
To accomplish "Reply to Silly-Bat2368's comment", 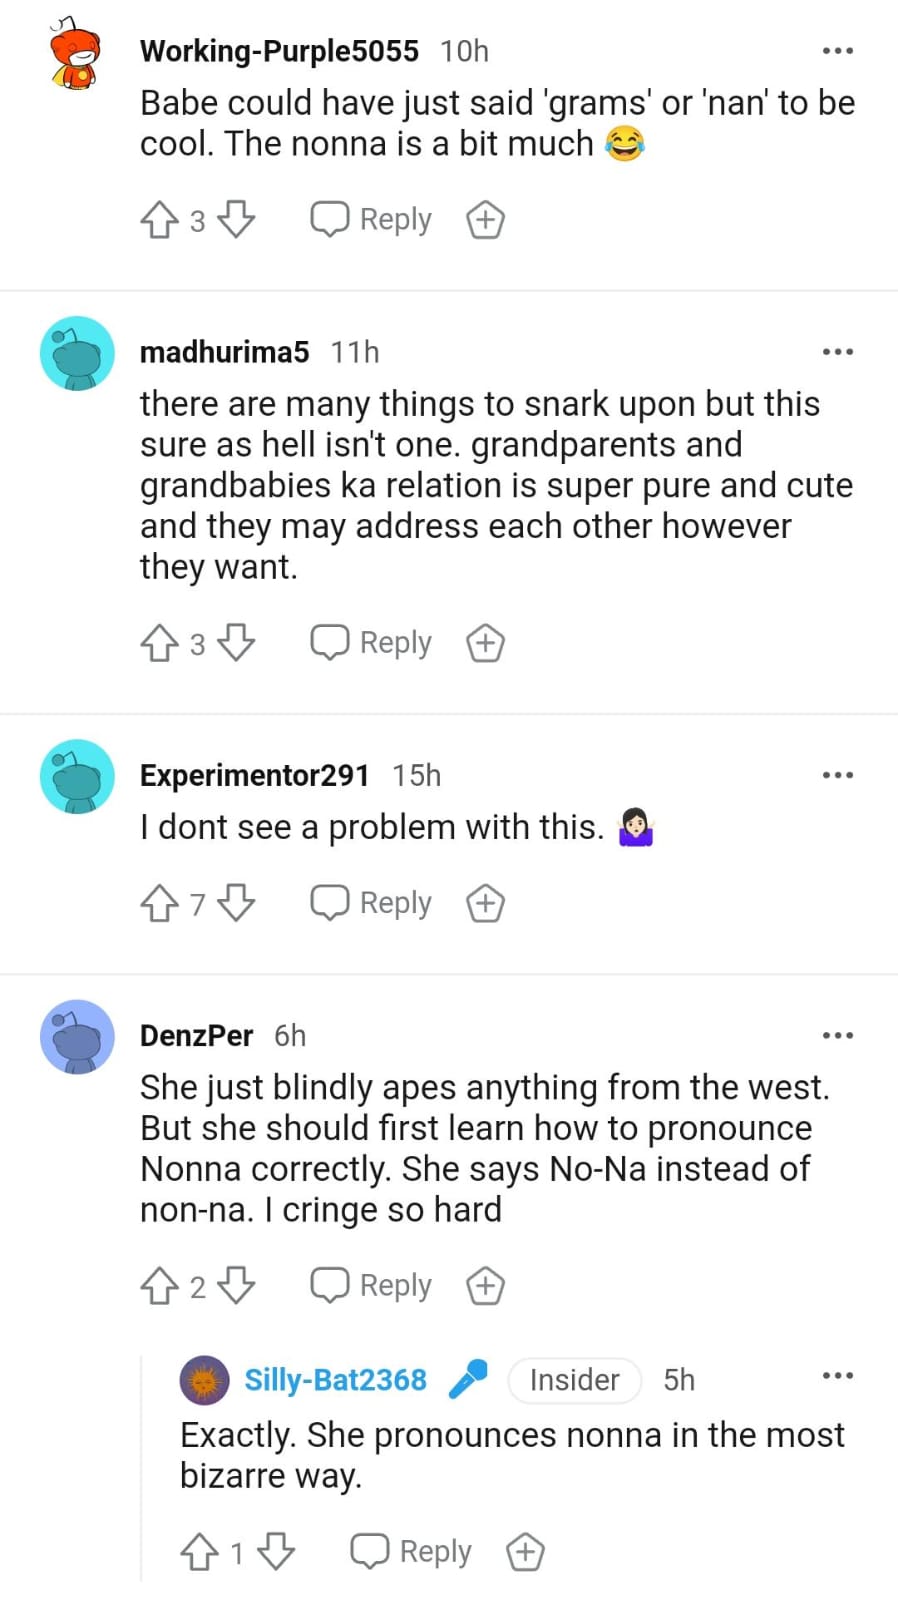I will tap(411, 1552).
